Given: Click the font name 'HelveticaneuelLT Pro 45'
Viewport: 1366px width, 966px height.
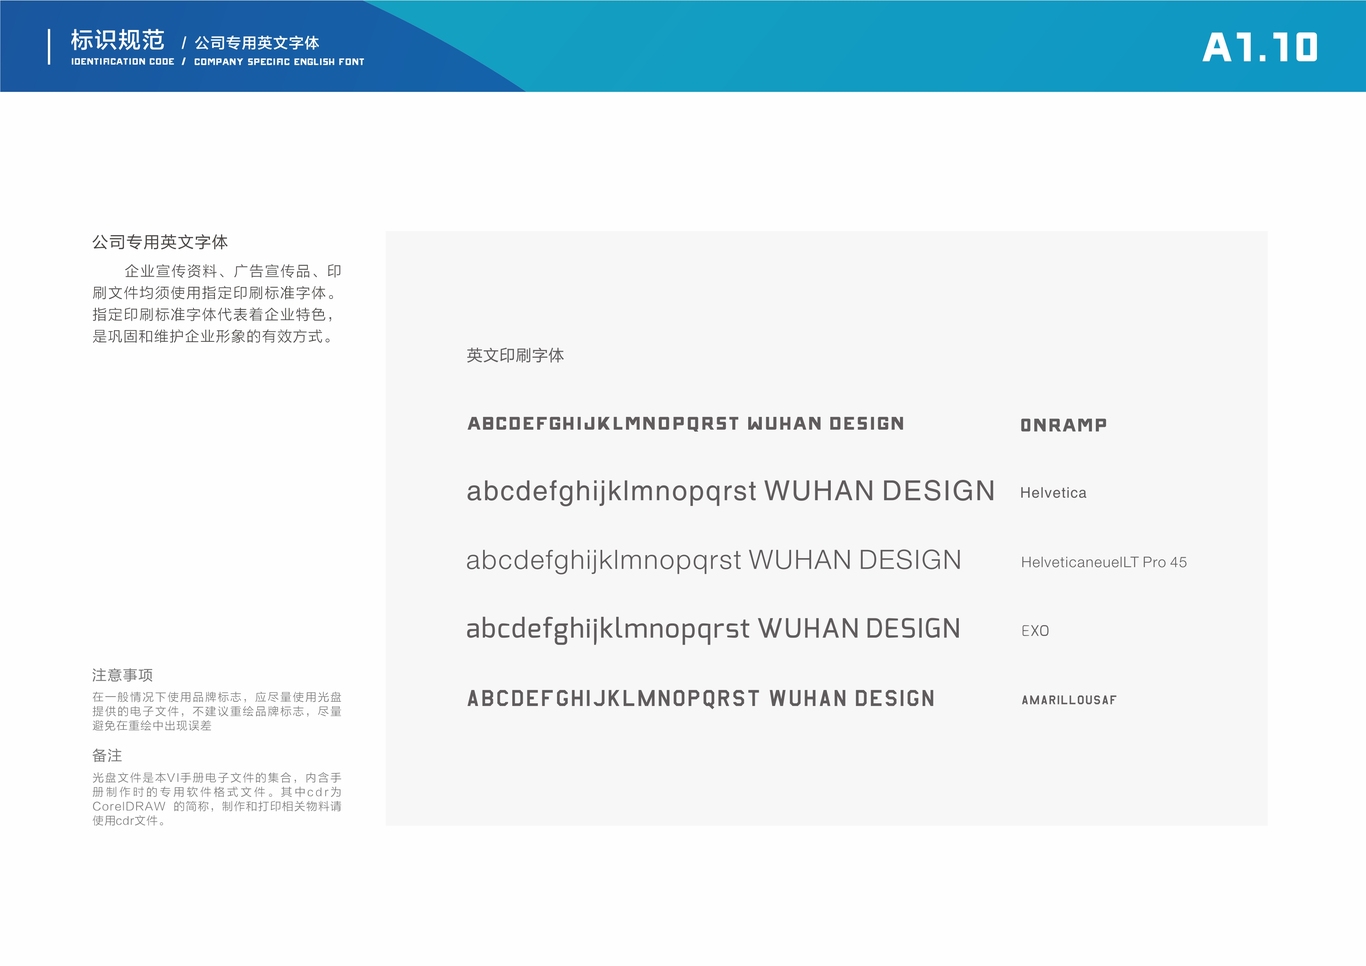Looking at the screenshot, I should (1104, 562).
